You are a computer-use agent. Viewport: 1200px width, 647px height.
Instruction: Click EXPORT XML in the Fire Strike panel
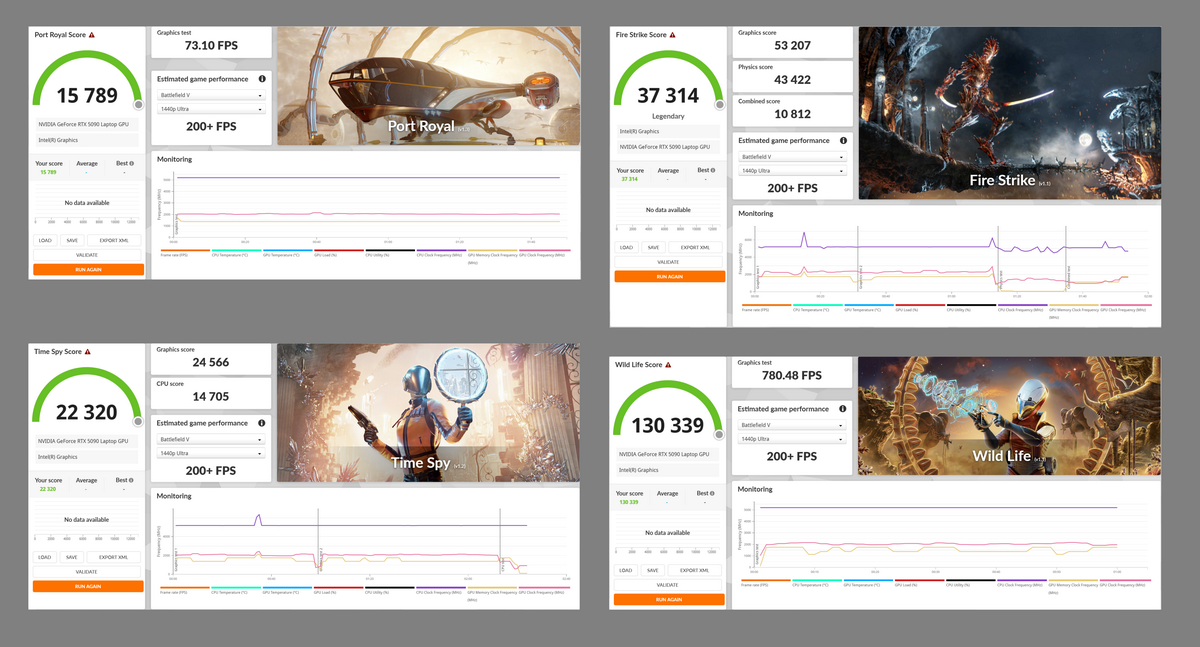(696, 247)
